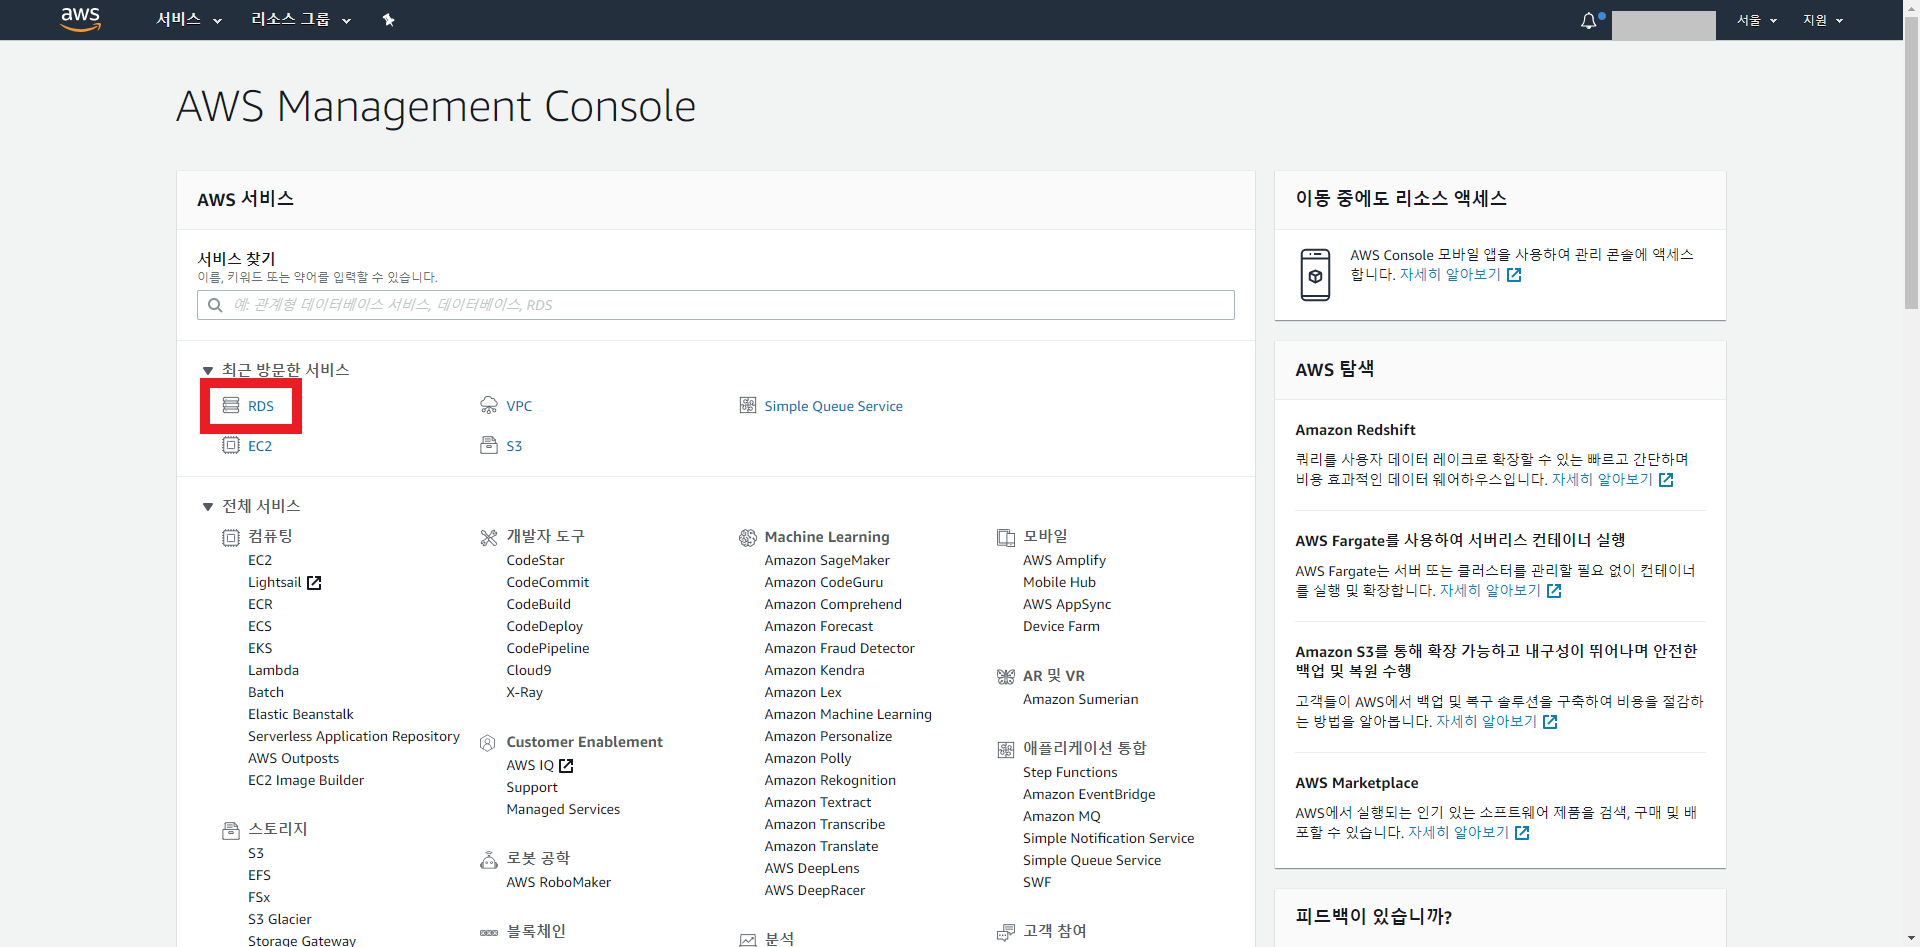Focus the 서비스 찾기 search field
Screen dimensions: 1920x947
[716, 305]
